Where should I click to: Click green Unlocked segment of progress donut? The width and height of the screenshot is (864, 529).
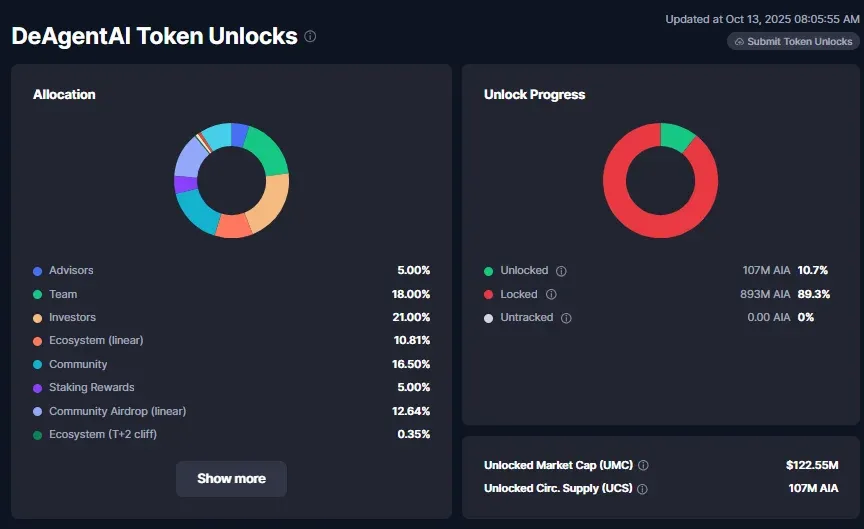coord(676,135)
